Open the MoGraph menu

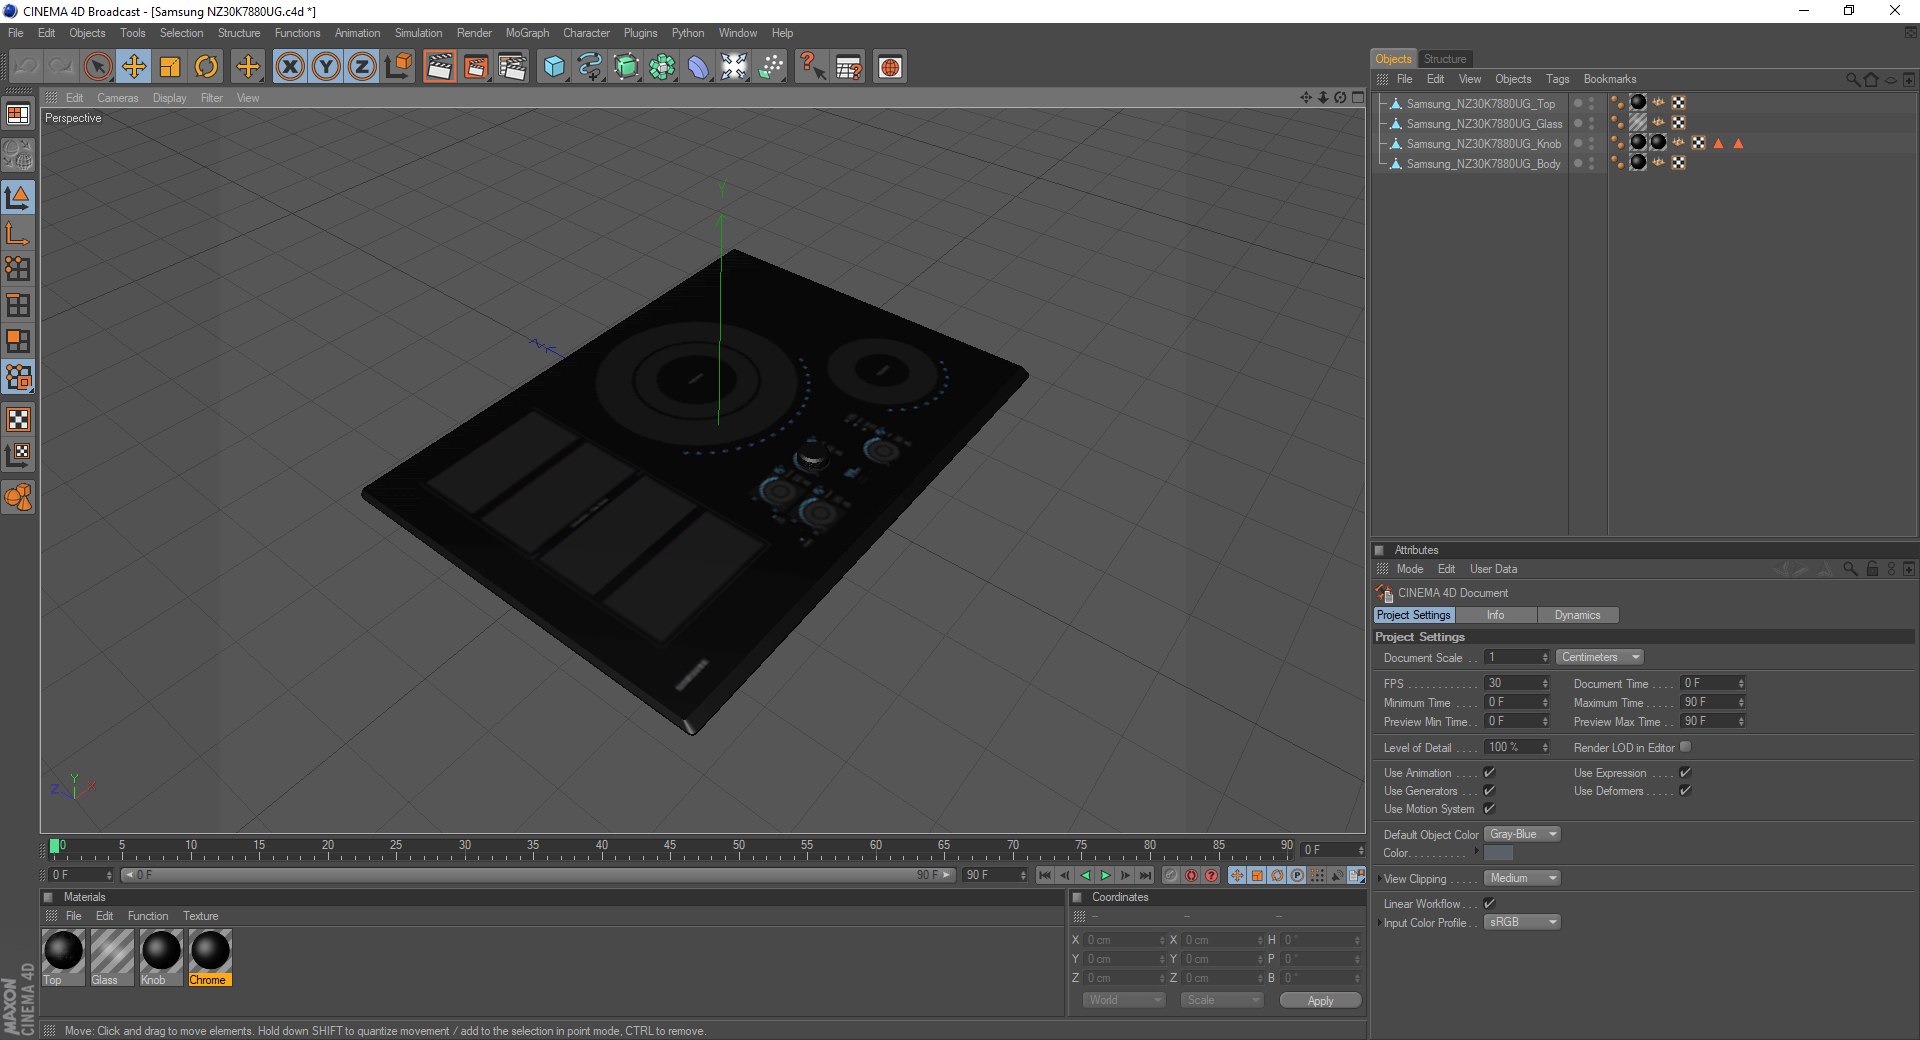tap(527, 33)
